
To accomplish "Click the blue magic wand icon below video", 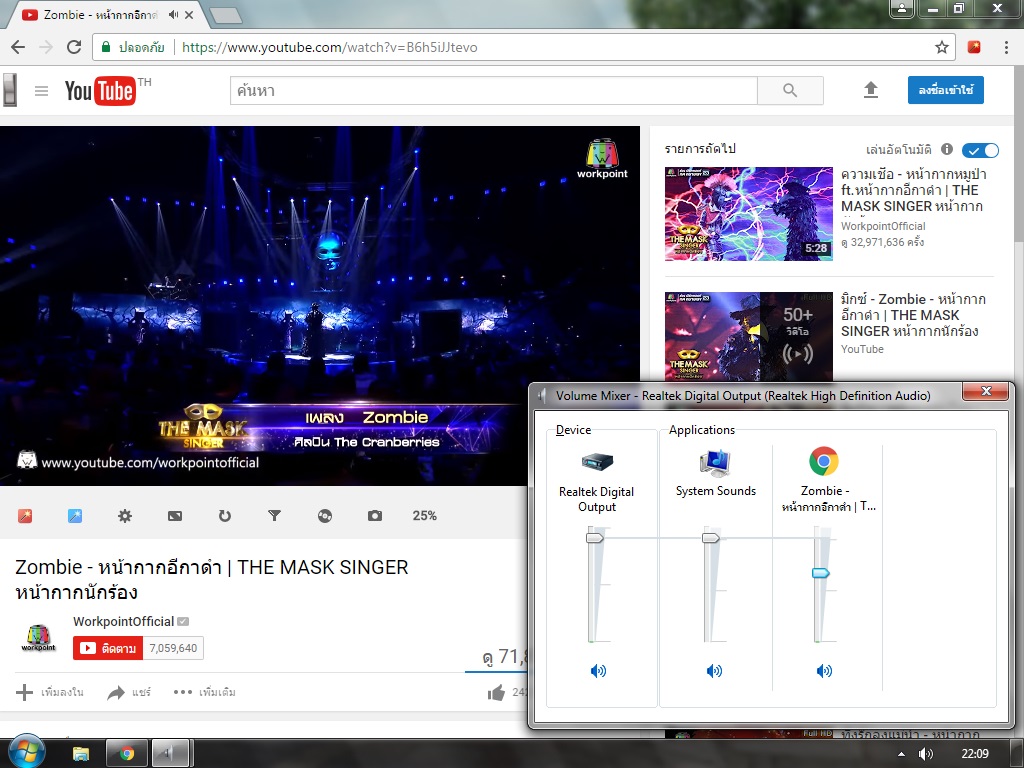I will (75, 516).
